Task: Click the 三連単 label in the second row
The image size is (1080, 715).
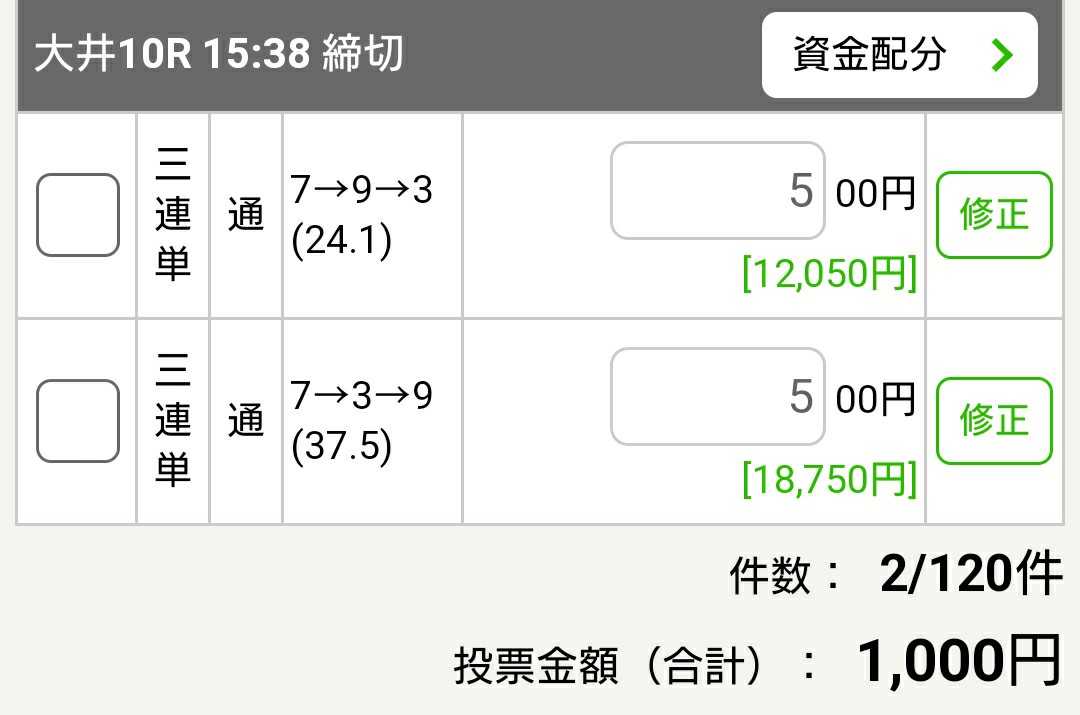Action: coord(173,421)
